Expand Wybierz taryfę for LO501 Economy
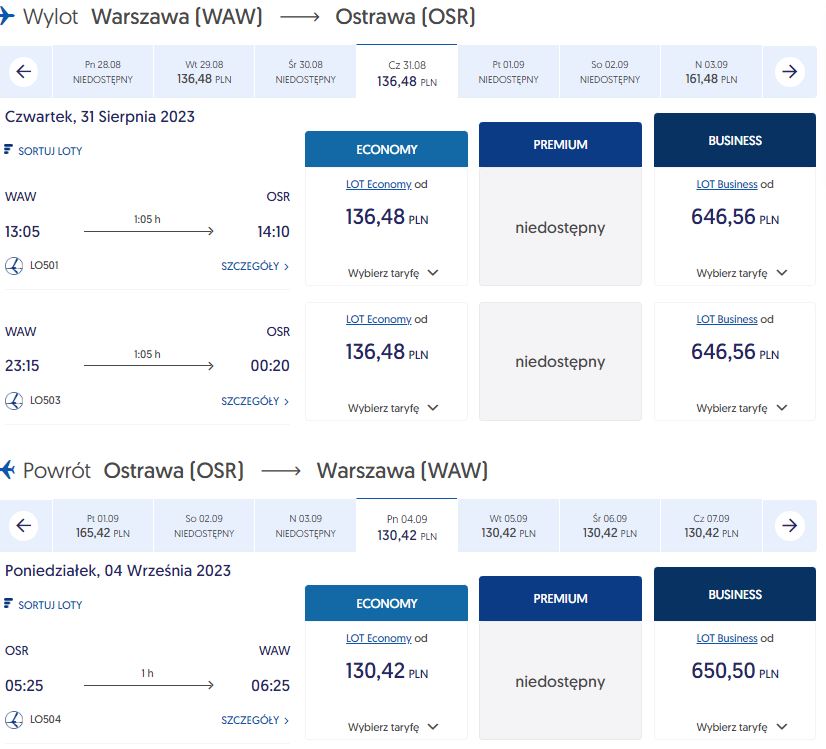The width and height of the screenshot is (826, 749). (393, 273)
